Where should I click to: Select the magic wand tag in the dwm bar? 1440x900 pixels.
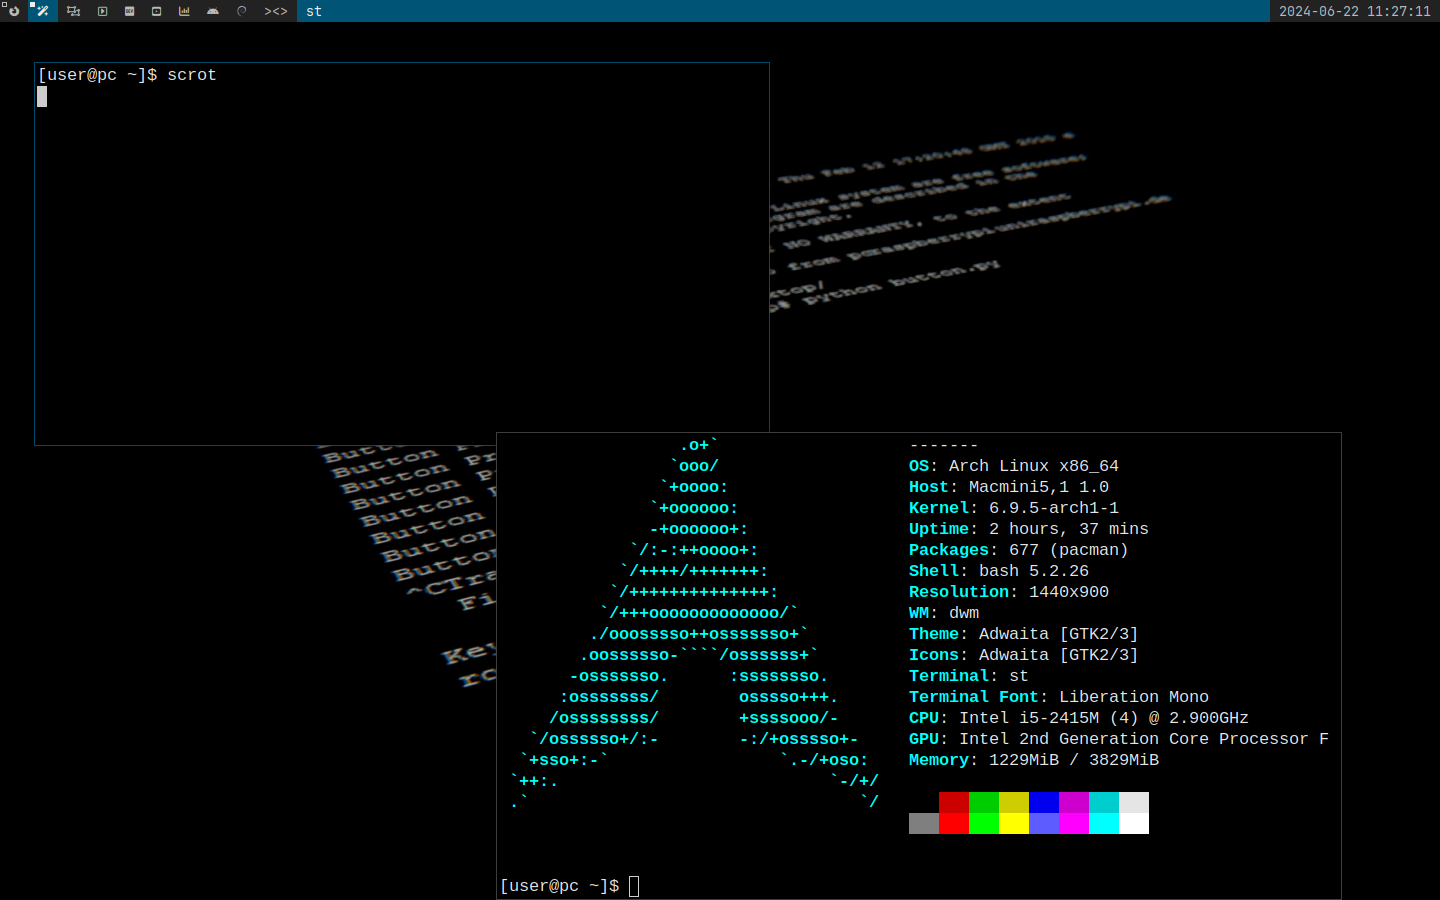pyautogui.click(x=43, y=11)
